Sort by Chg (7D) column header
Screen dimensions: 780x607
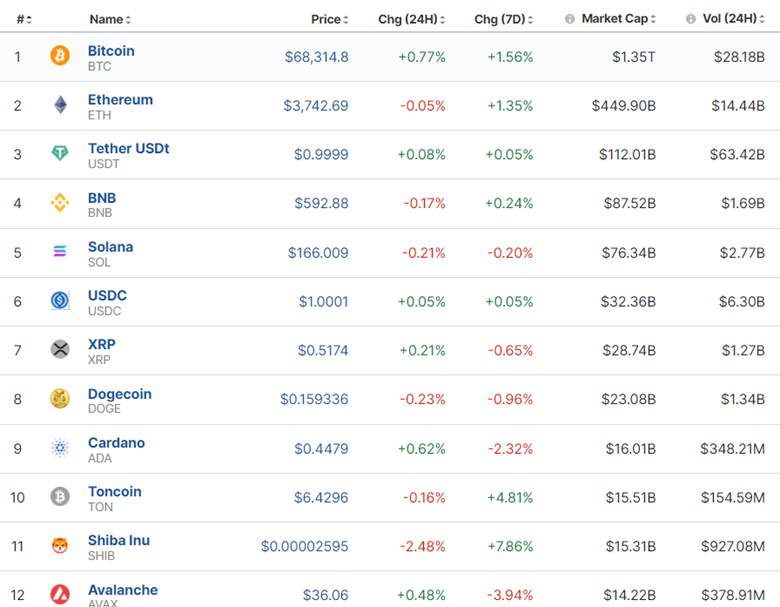[x=503, y=19]
